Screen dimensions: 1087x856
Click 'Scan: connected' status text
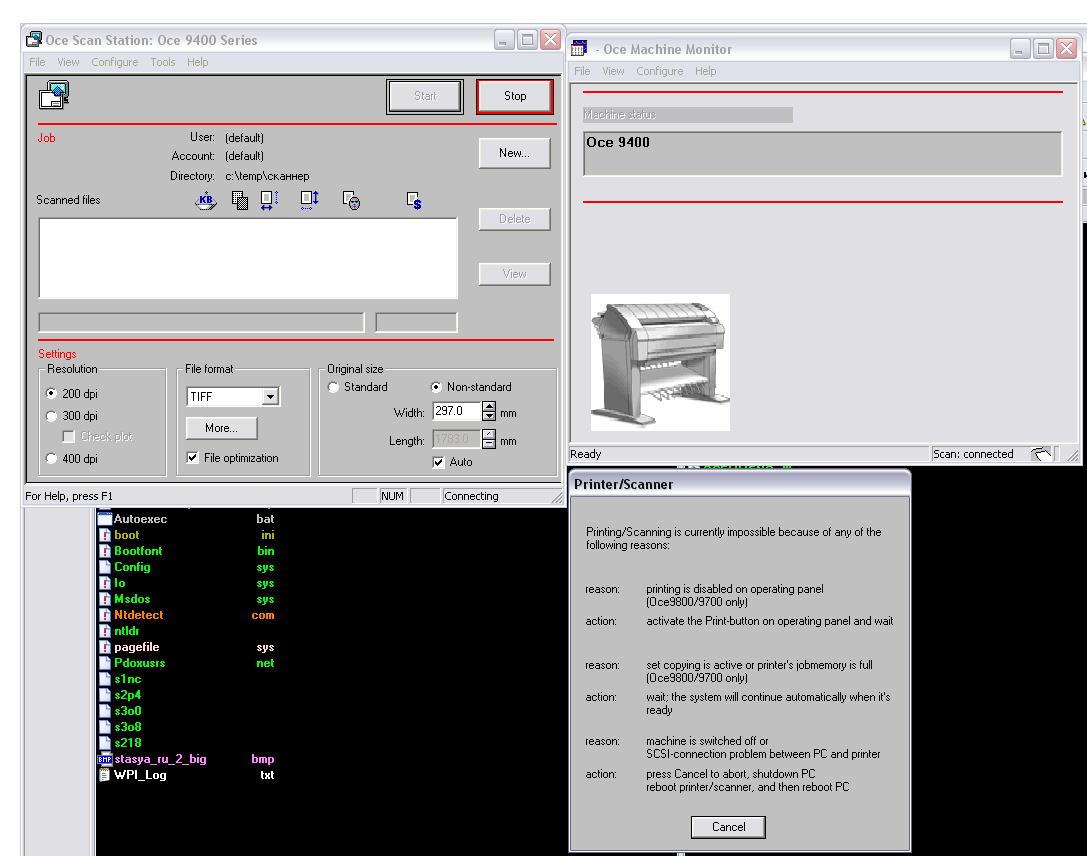pyautogui.click(x=973, y=454)
